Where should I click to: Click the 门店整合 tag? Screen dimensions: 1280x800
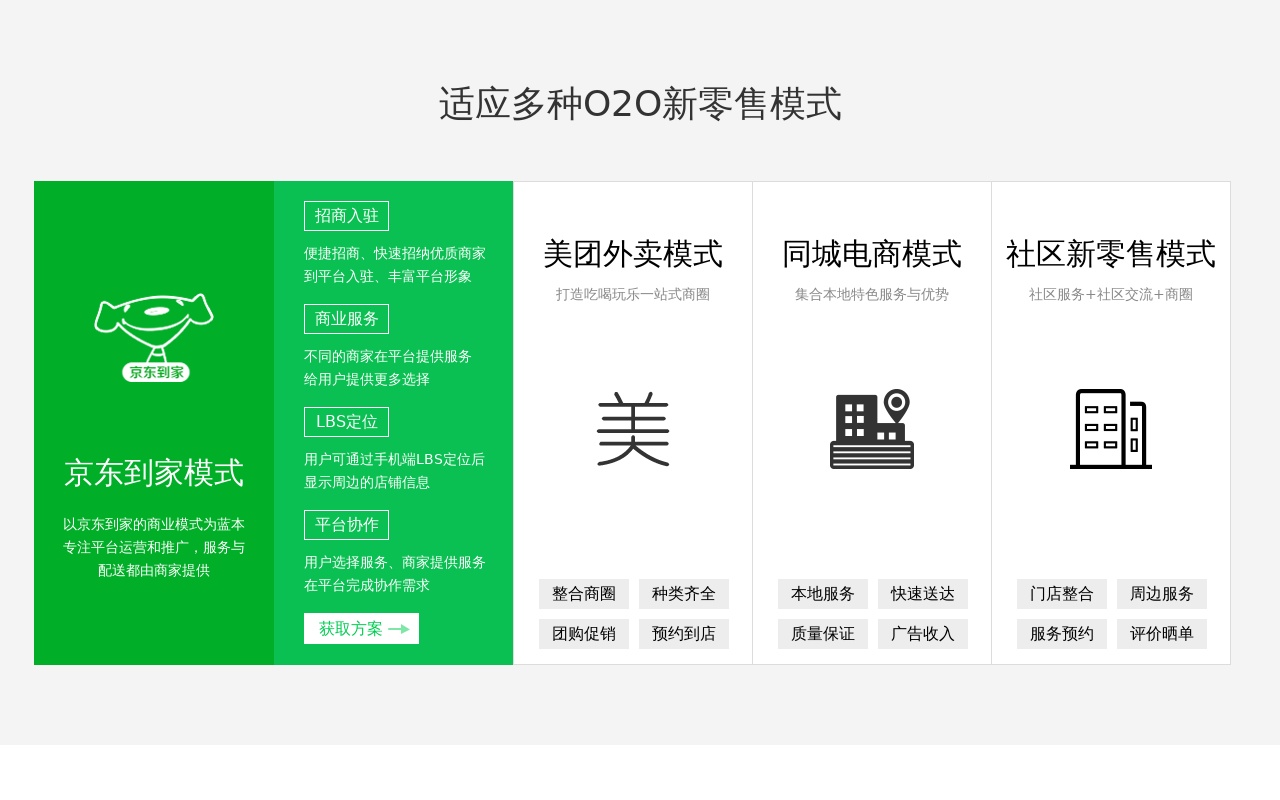(1062, 594)
